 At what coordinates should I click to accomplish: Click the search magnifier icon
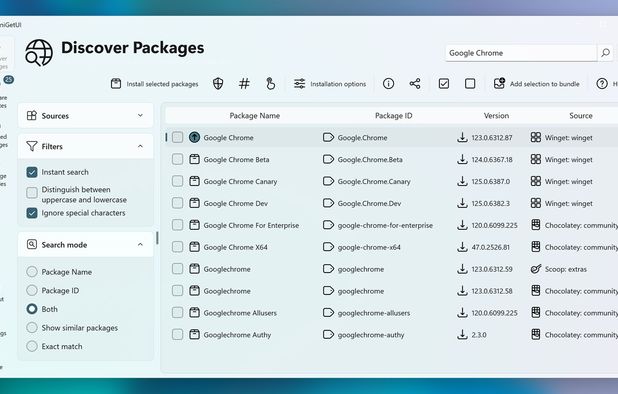point(605,52)
